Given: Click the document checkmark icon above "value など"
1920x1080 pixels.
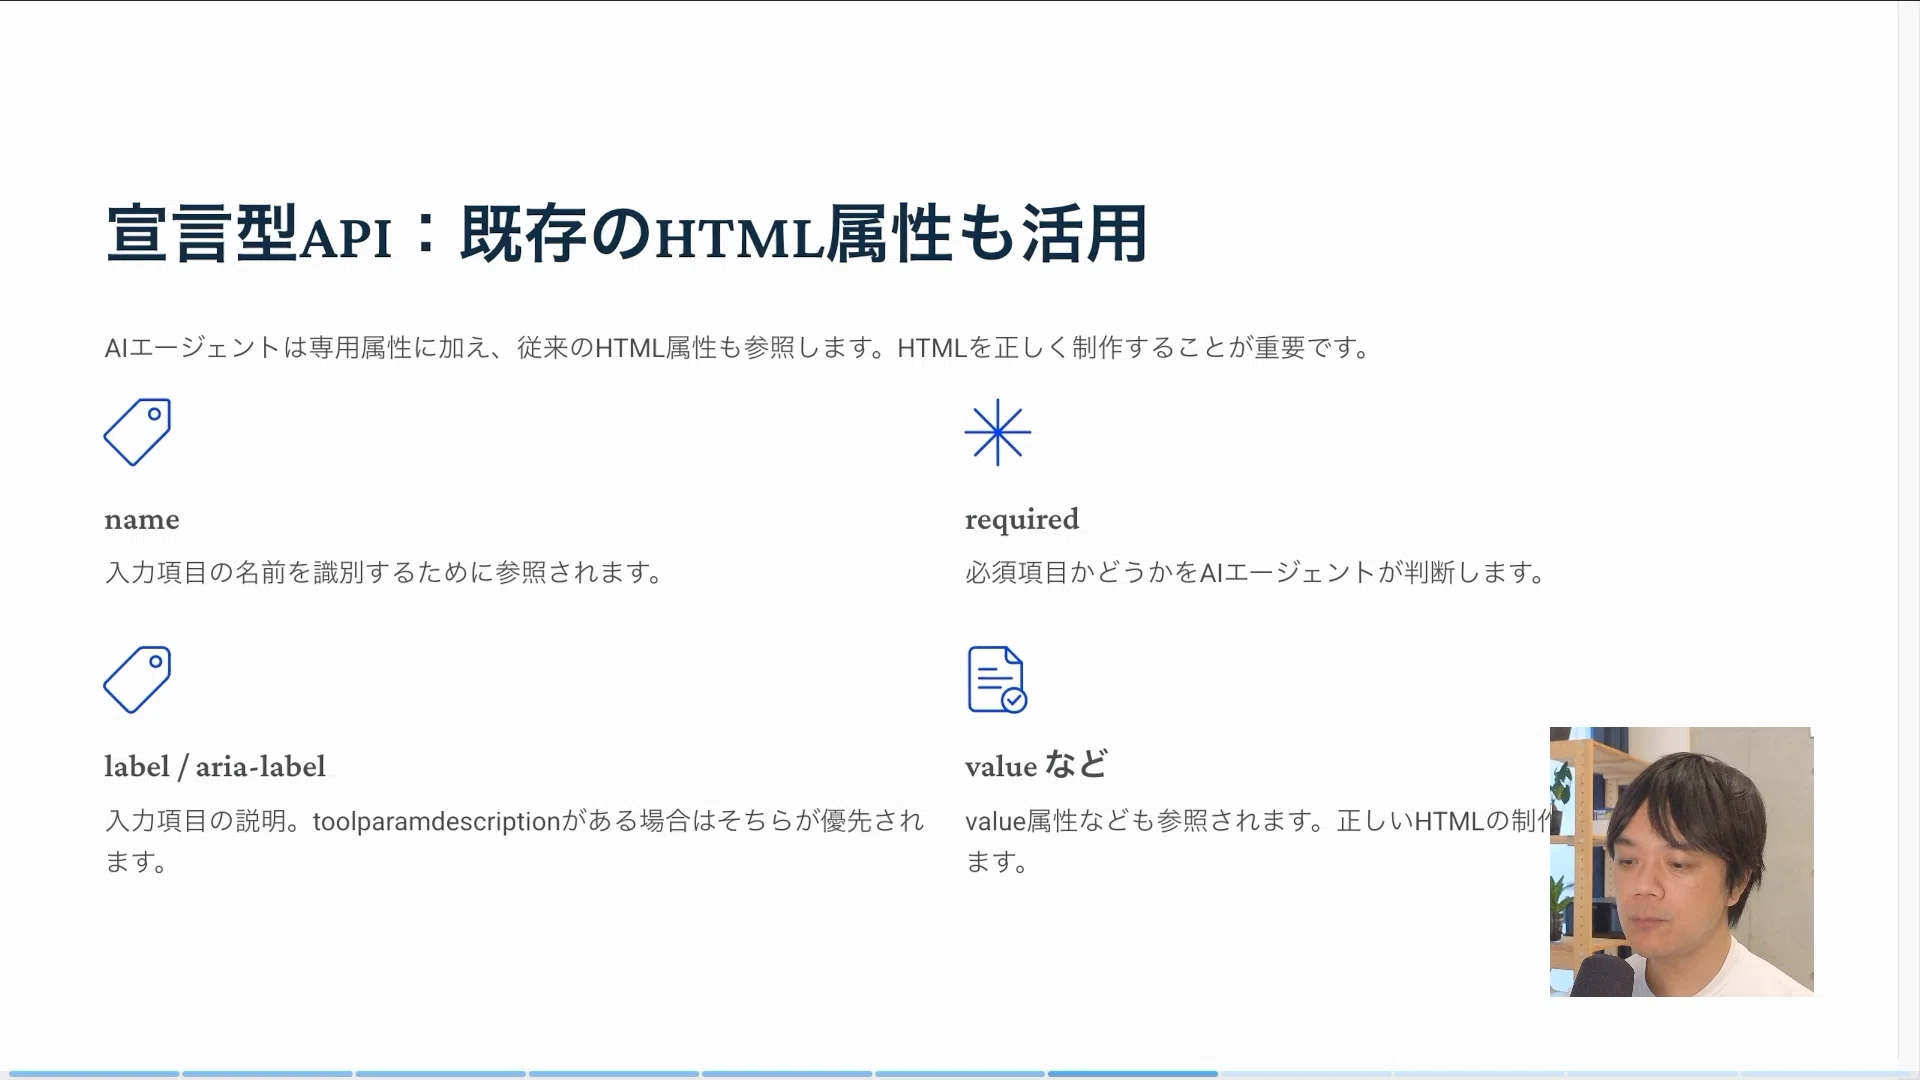Looking at the screenshot, I should 997,680.
